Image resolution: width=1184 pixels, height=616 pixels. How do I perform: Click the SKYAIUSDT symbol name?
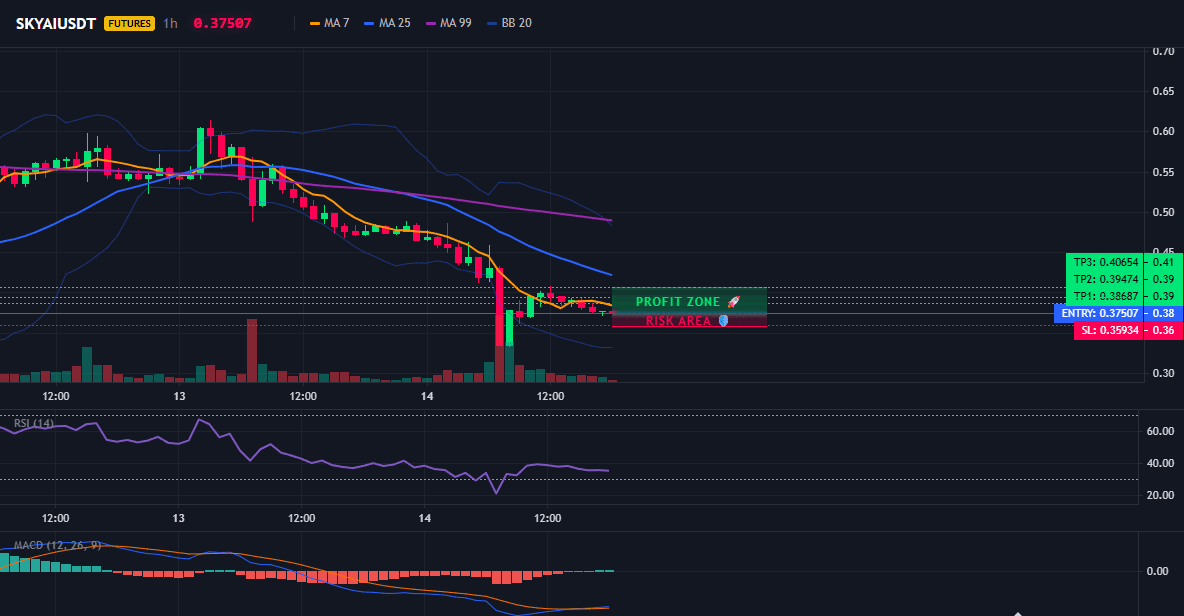[56, 23]
